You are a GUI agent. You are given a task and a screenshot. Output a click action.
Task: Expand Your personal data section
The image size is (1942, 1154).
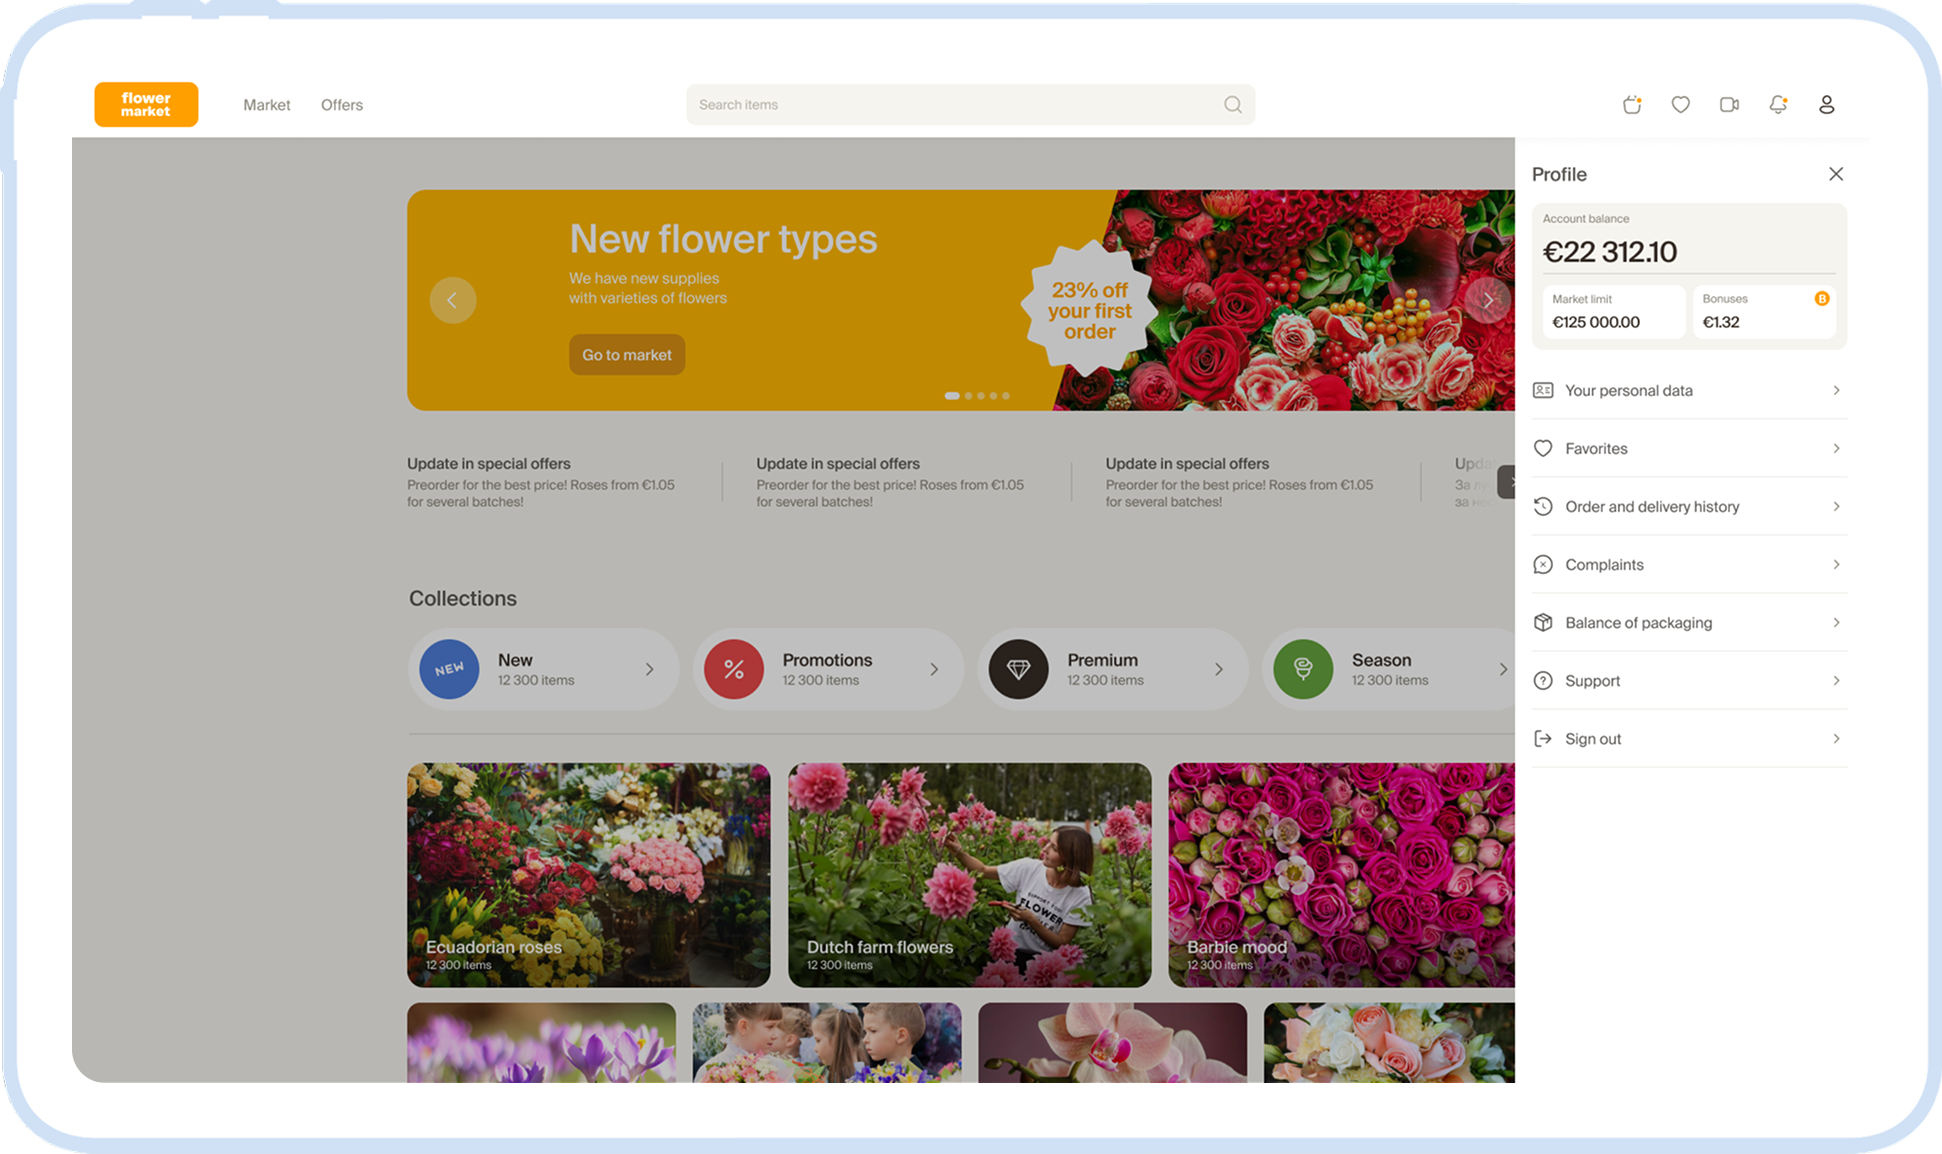point(1689,390)
